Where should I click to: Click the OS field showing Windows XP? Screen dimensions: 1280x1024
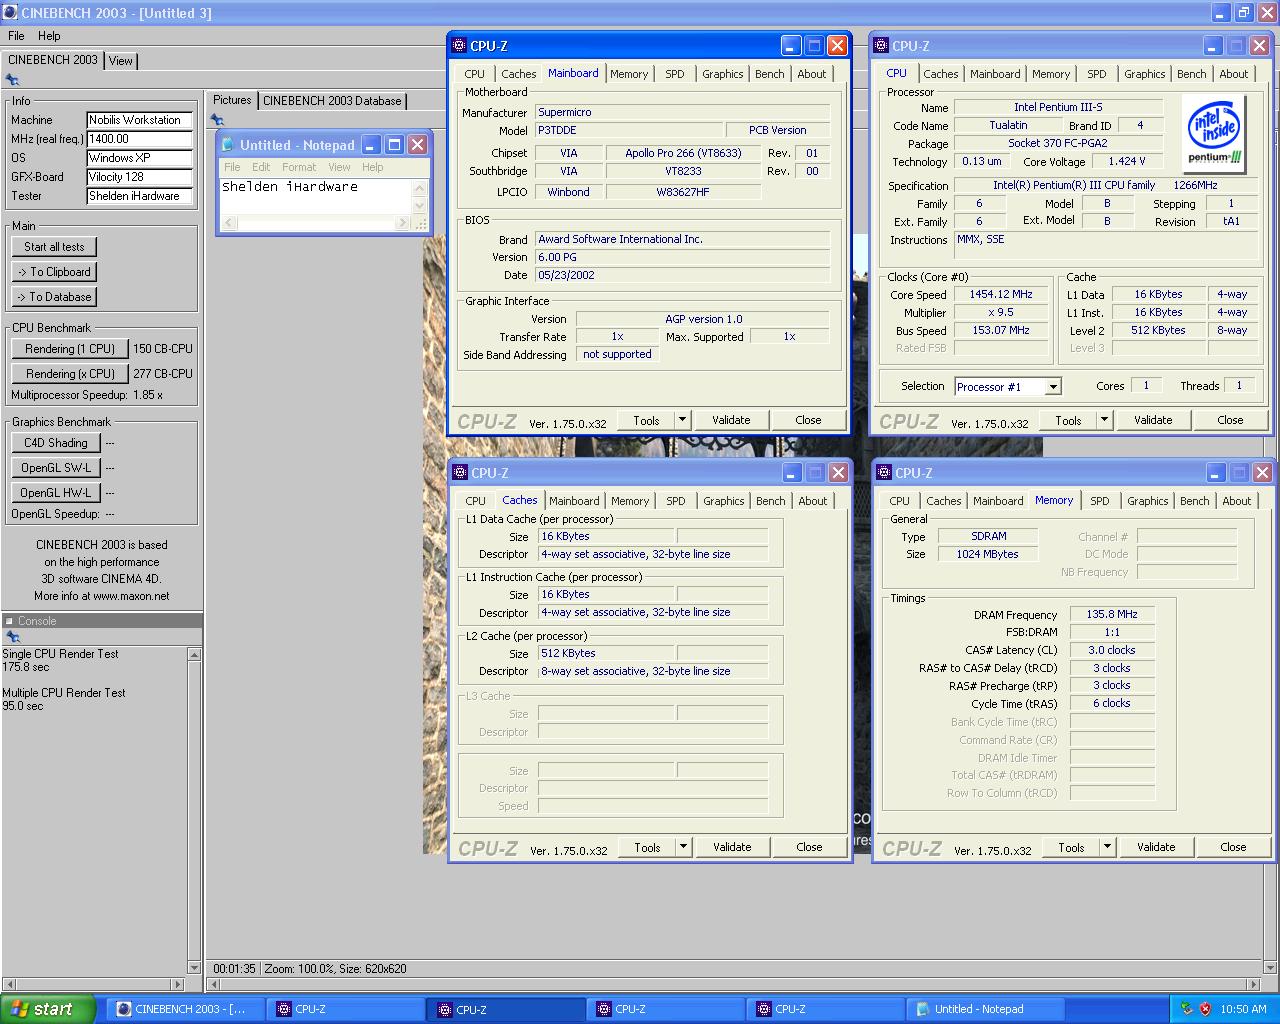[139, 158]
